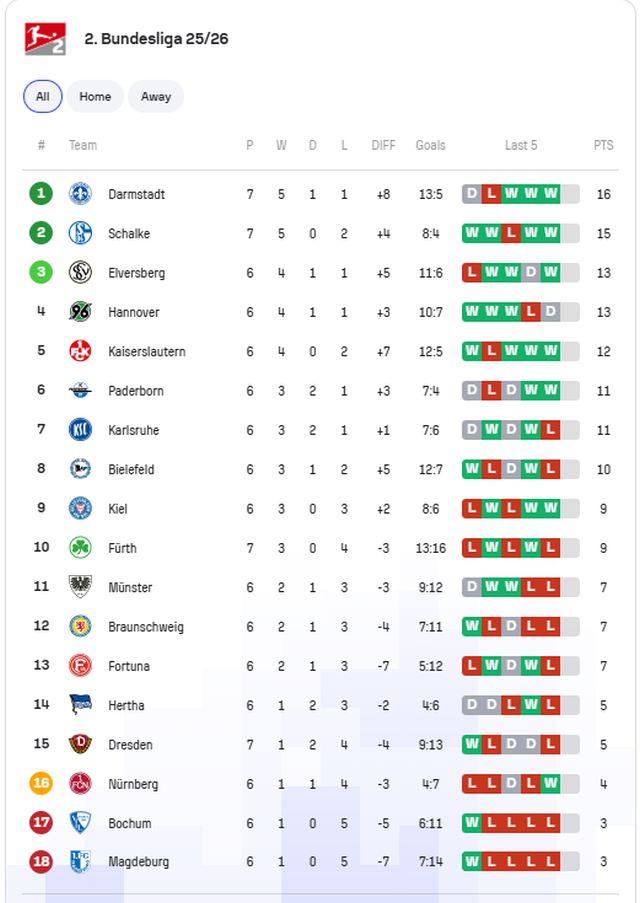Click the Bochum club crest
Viewport: 640px width, 903px height.
point(80,823)
